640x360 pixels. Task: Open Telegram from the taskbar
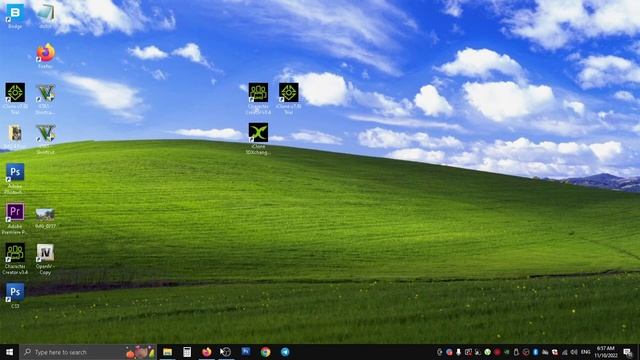click(x=285, y=352)
